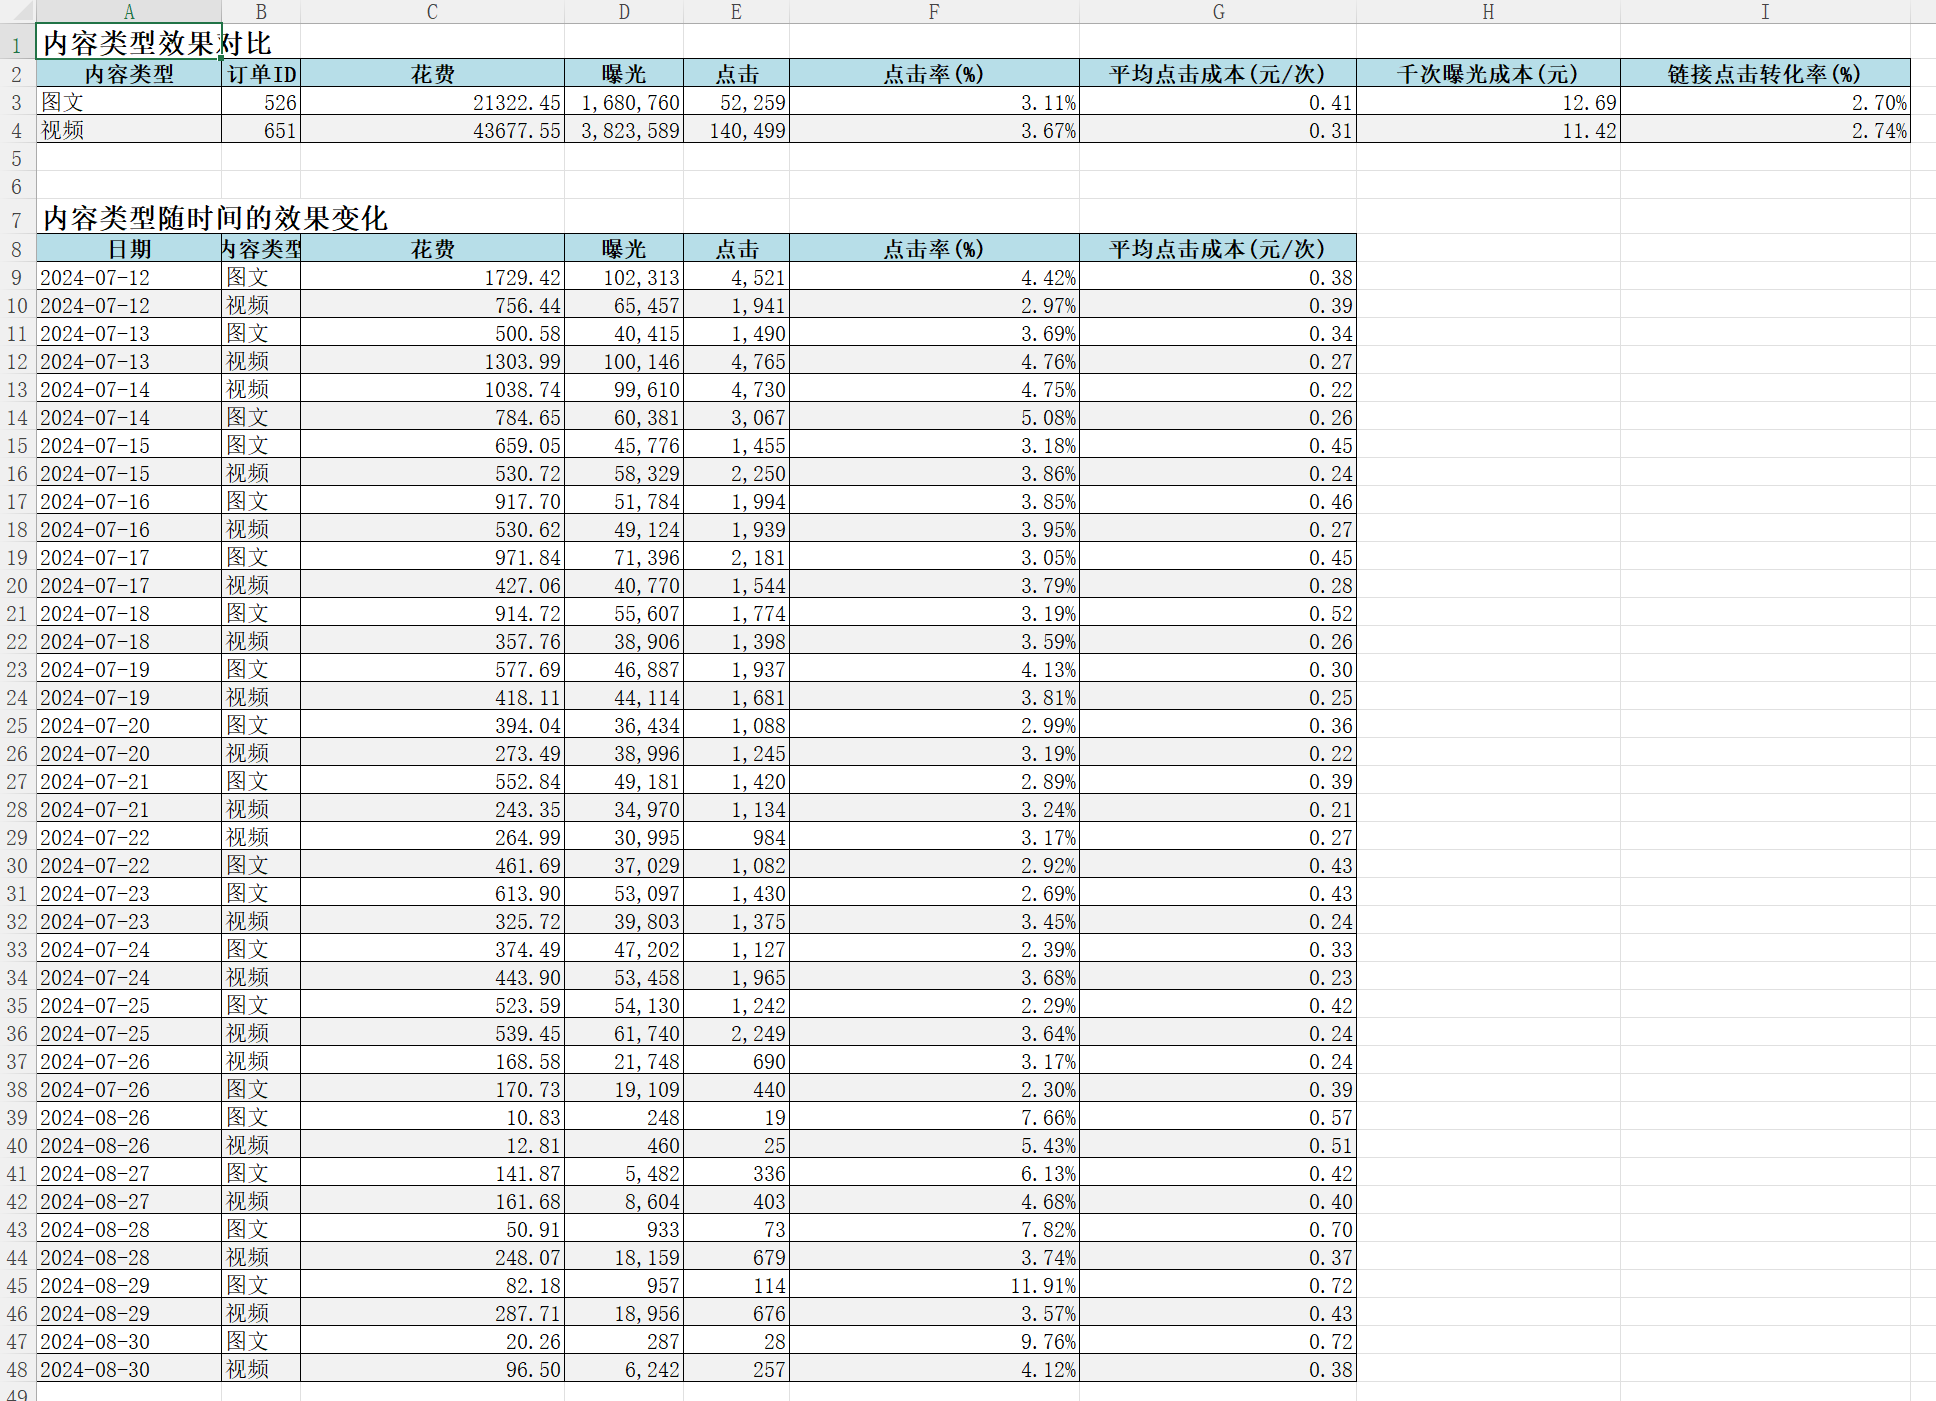Click 链接点击转化率(%) header cell
The width and height of the screenshot is (1936, 1401).
tap(1764, 74)
